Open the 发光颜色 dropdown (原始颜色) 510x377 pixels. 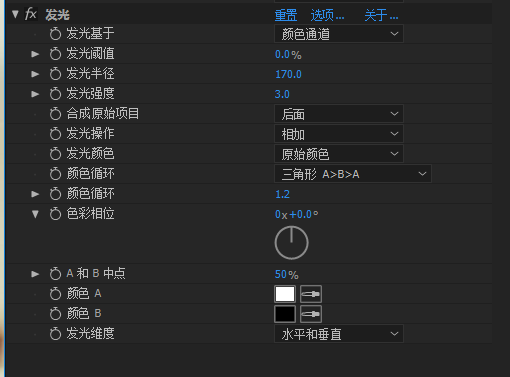[339, 154]
